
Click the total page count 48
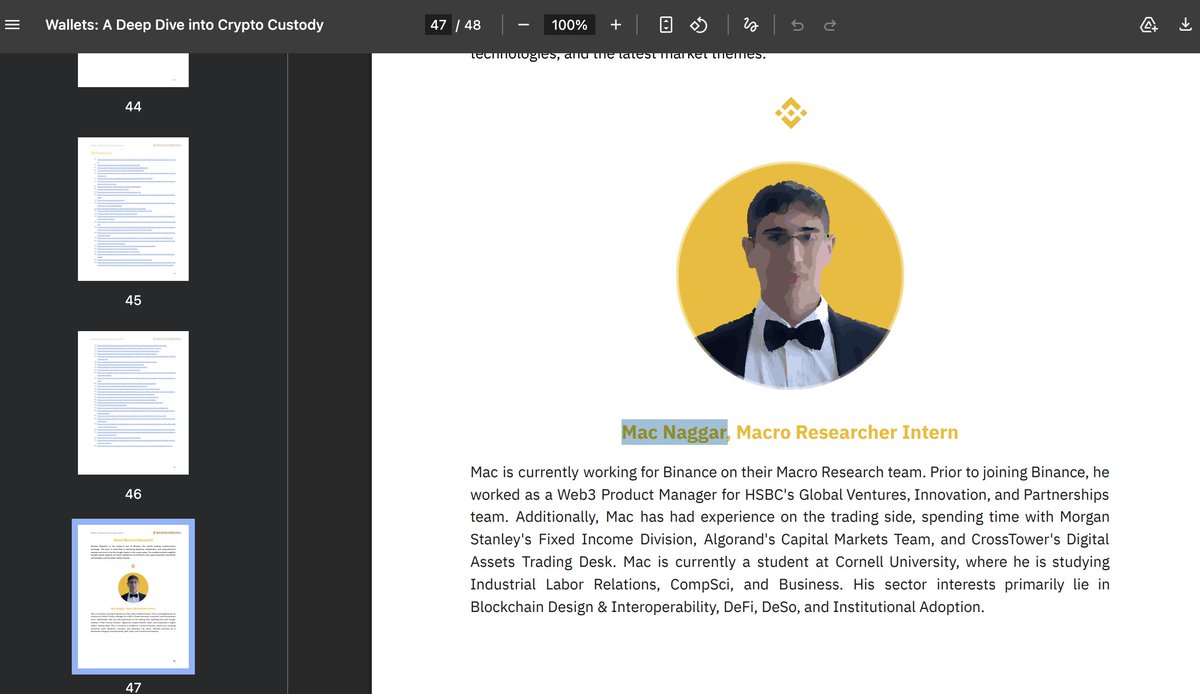tap(471, 24)
